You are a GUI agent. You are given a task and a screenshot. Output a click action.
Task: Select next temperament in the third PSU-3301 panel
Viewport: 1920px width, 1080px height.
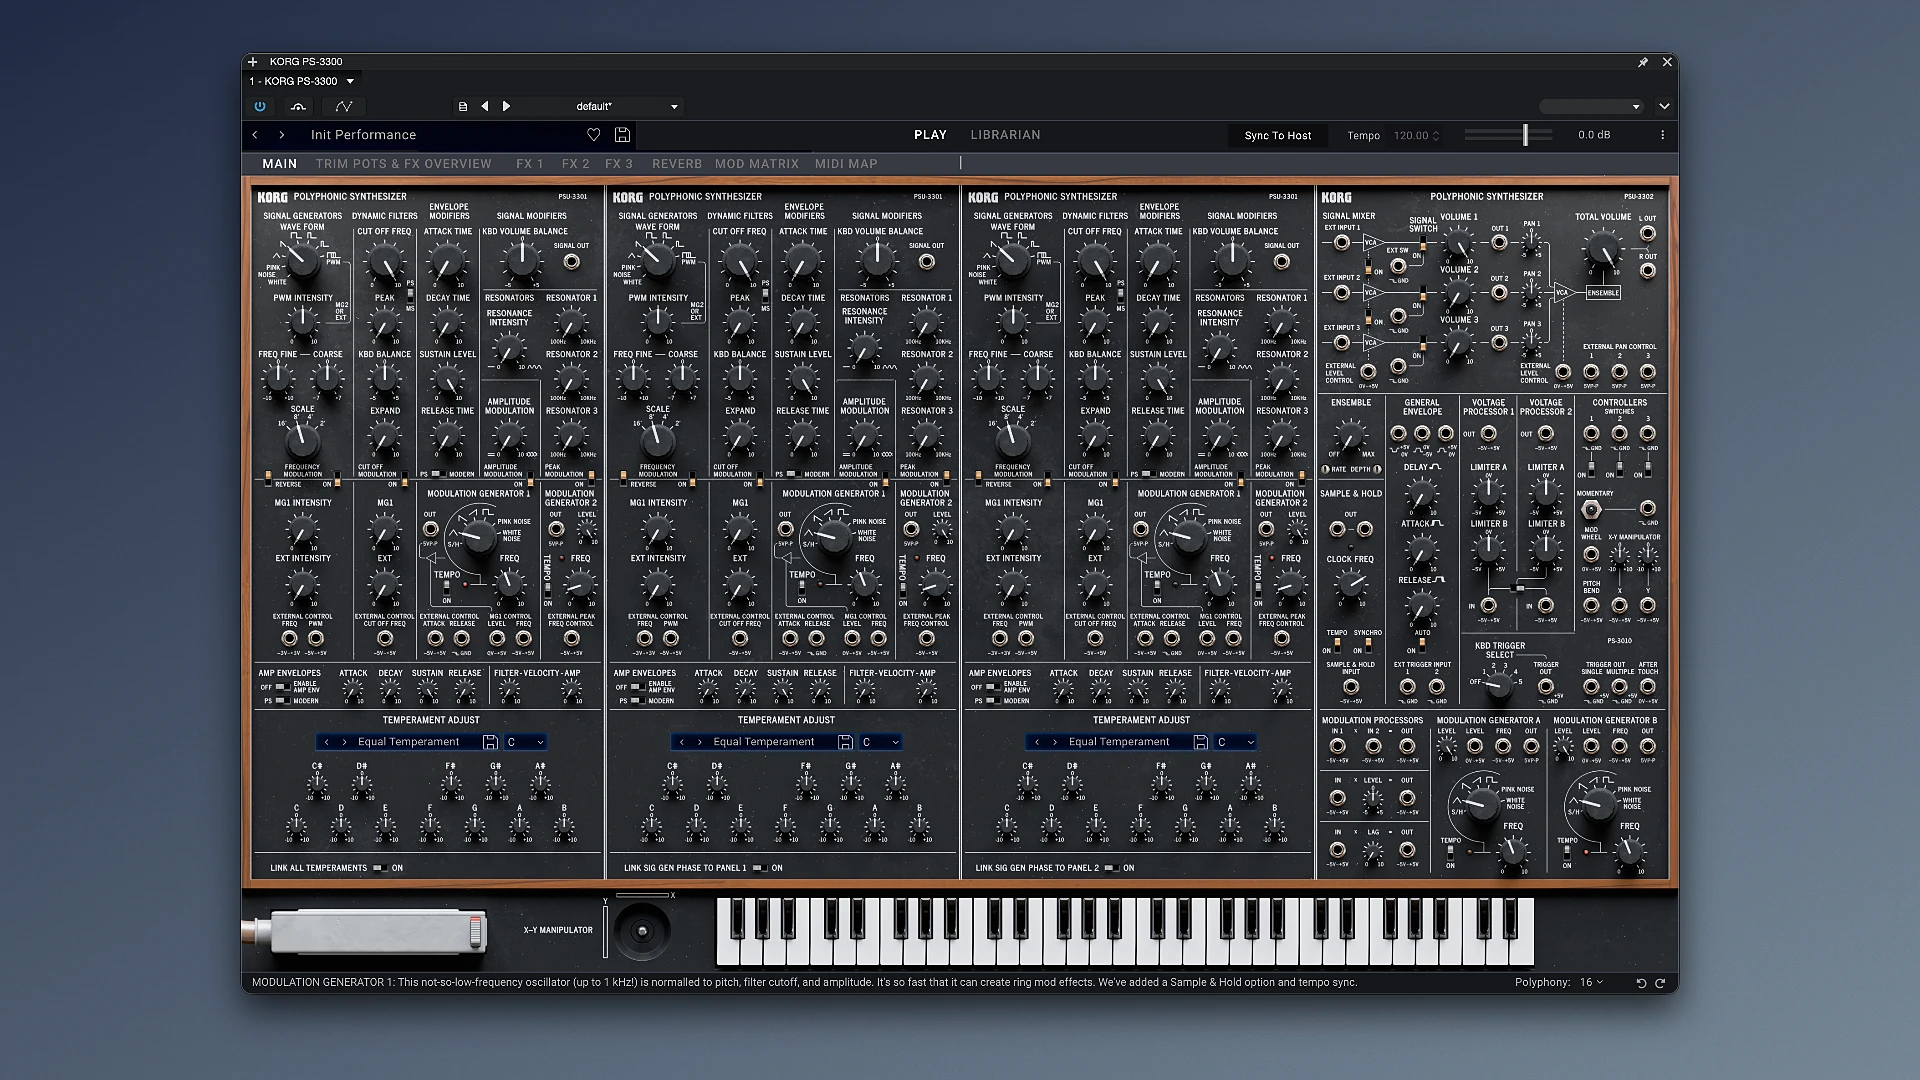click(x=1055, y=742)
